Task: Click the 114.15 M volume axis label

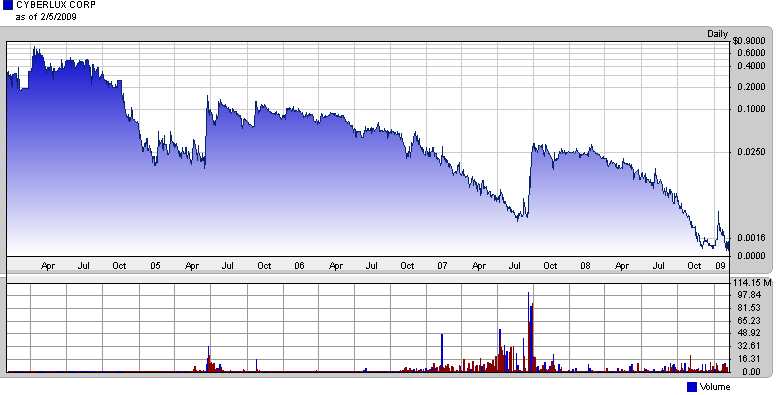Action: (752, 283)
